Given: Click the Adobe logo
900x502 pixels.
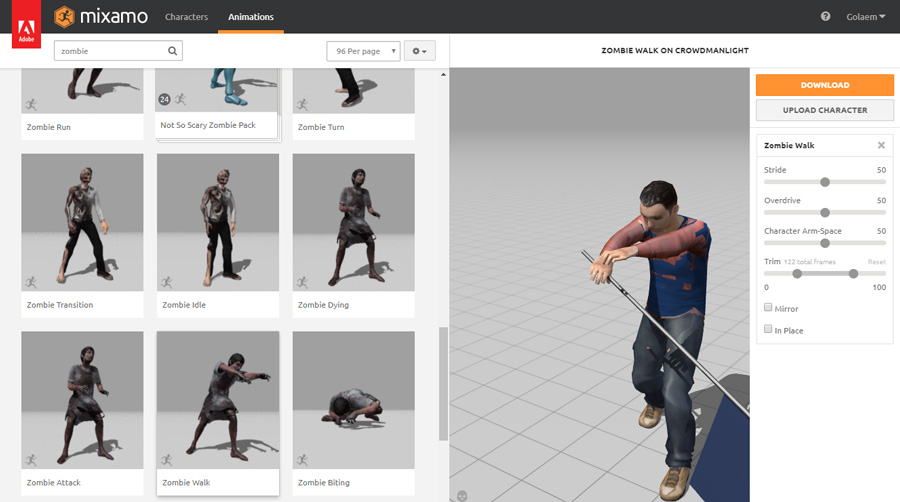Looking at the screenshot, I should coord(26,24).
